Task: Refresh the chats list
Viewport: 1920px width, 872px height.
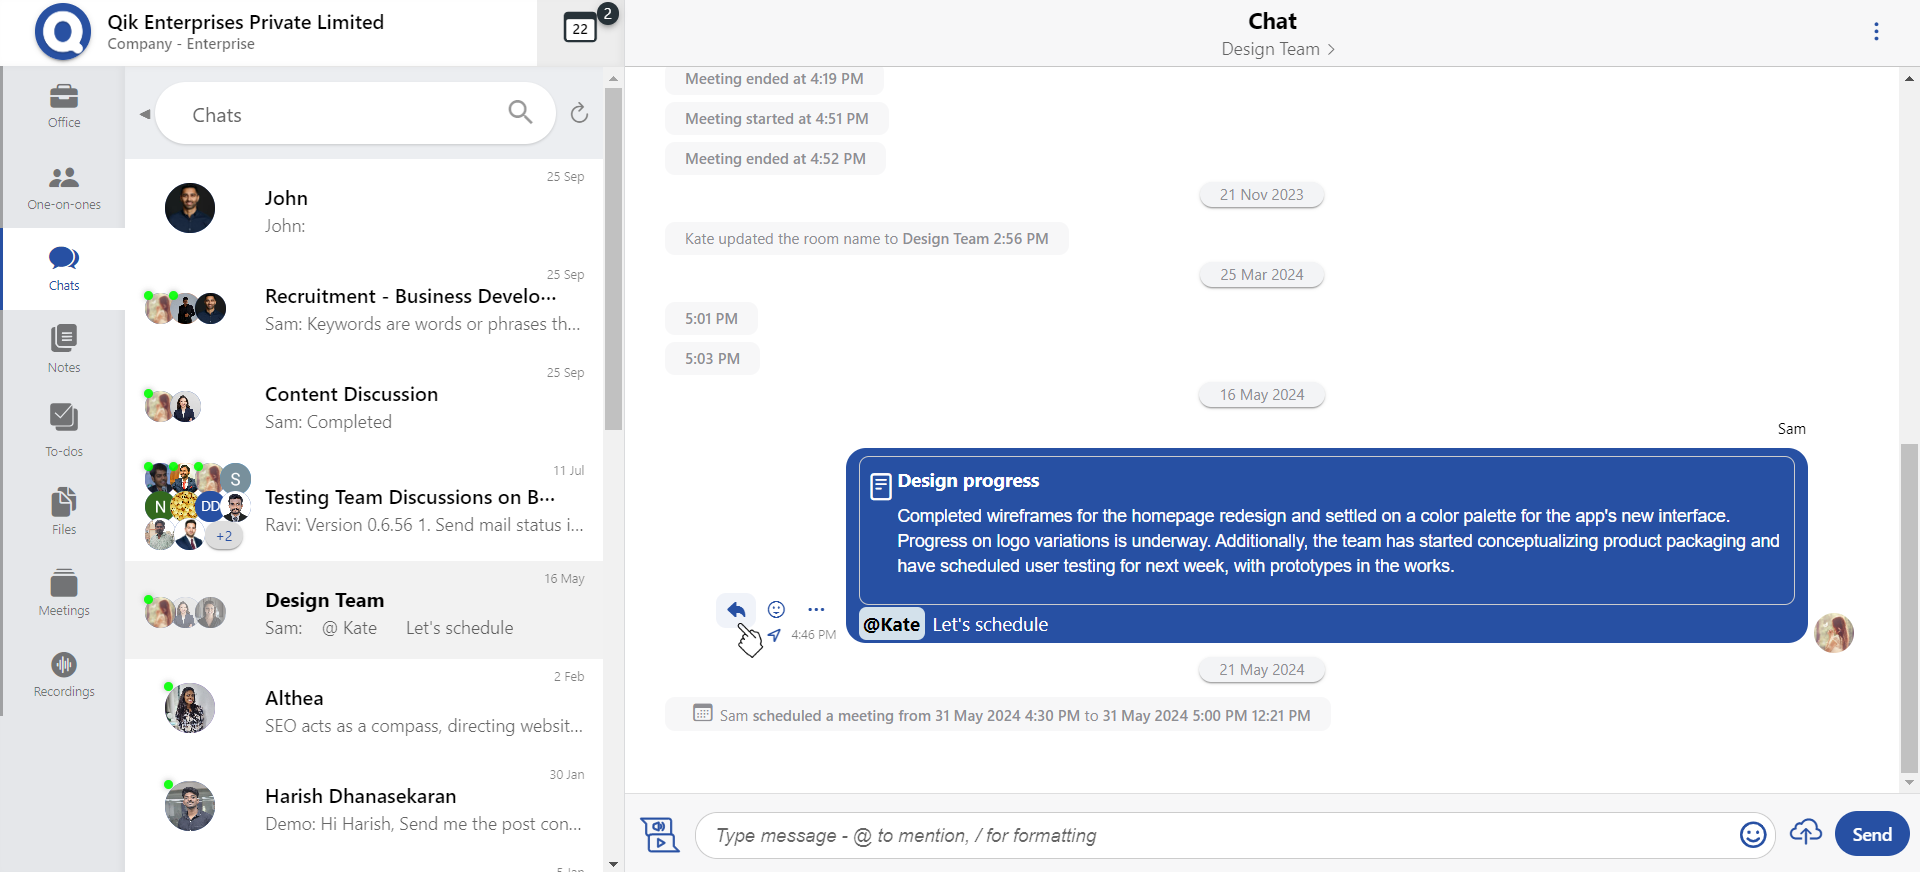Action: (579, 114)
